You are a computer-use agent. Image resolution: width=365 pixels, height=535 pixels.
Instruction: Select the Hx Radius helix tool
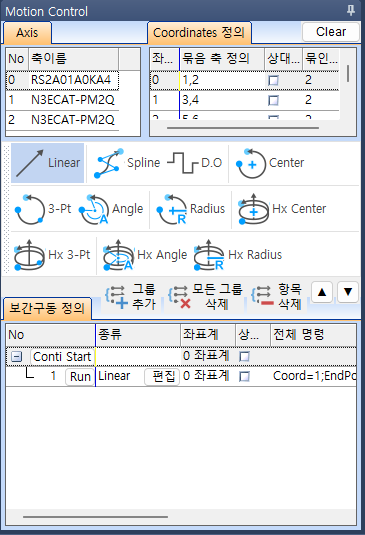coord(238,255)
